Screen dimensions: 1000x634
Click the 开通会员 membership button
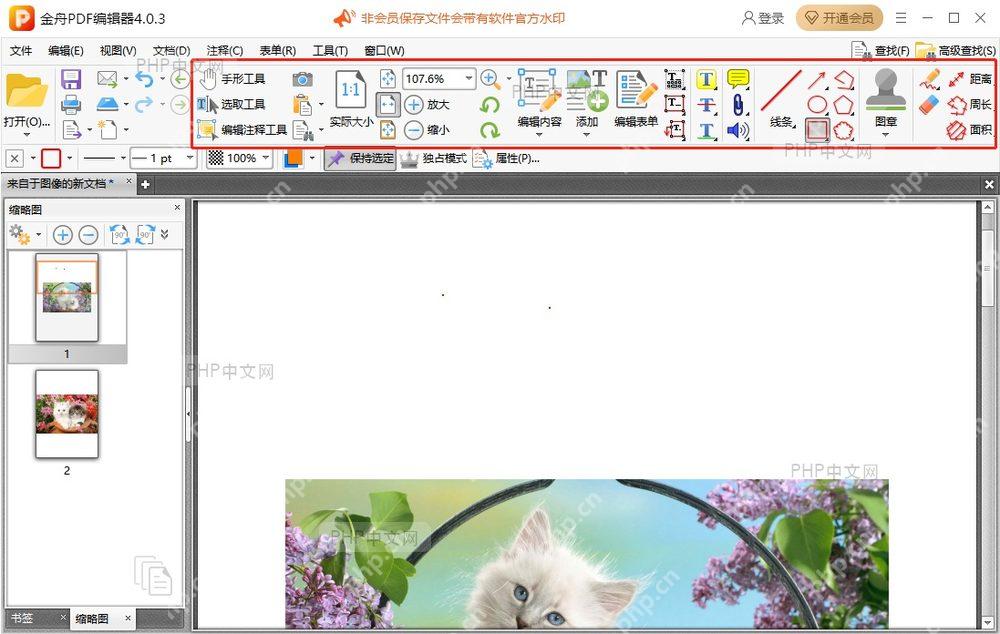click(839, 18)
